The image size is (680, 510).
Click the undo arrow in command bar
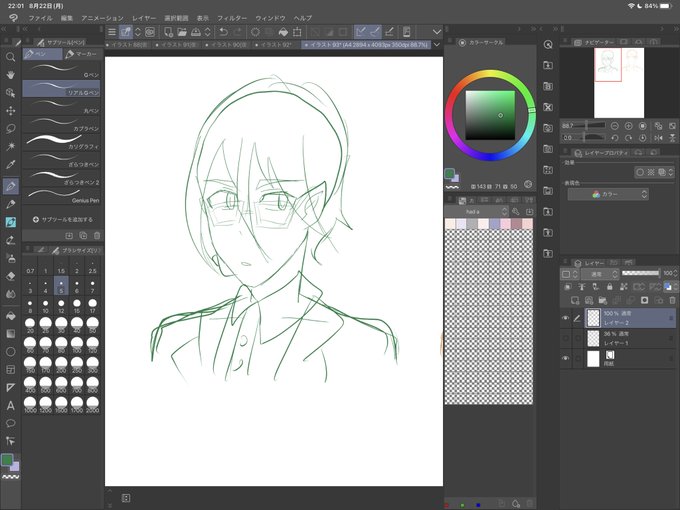pos(223,32)
